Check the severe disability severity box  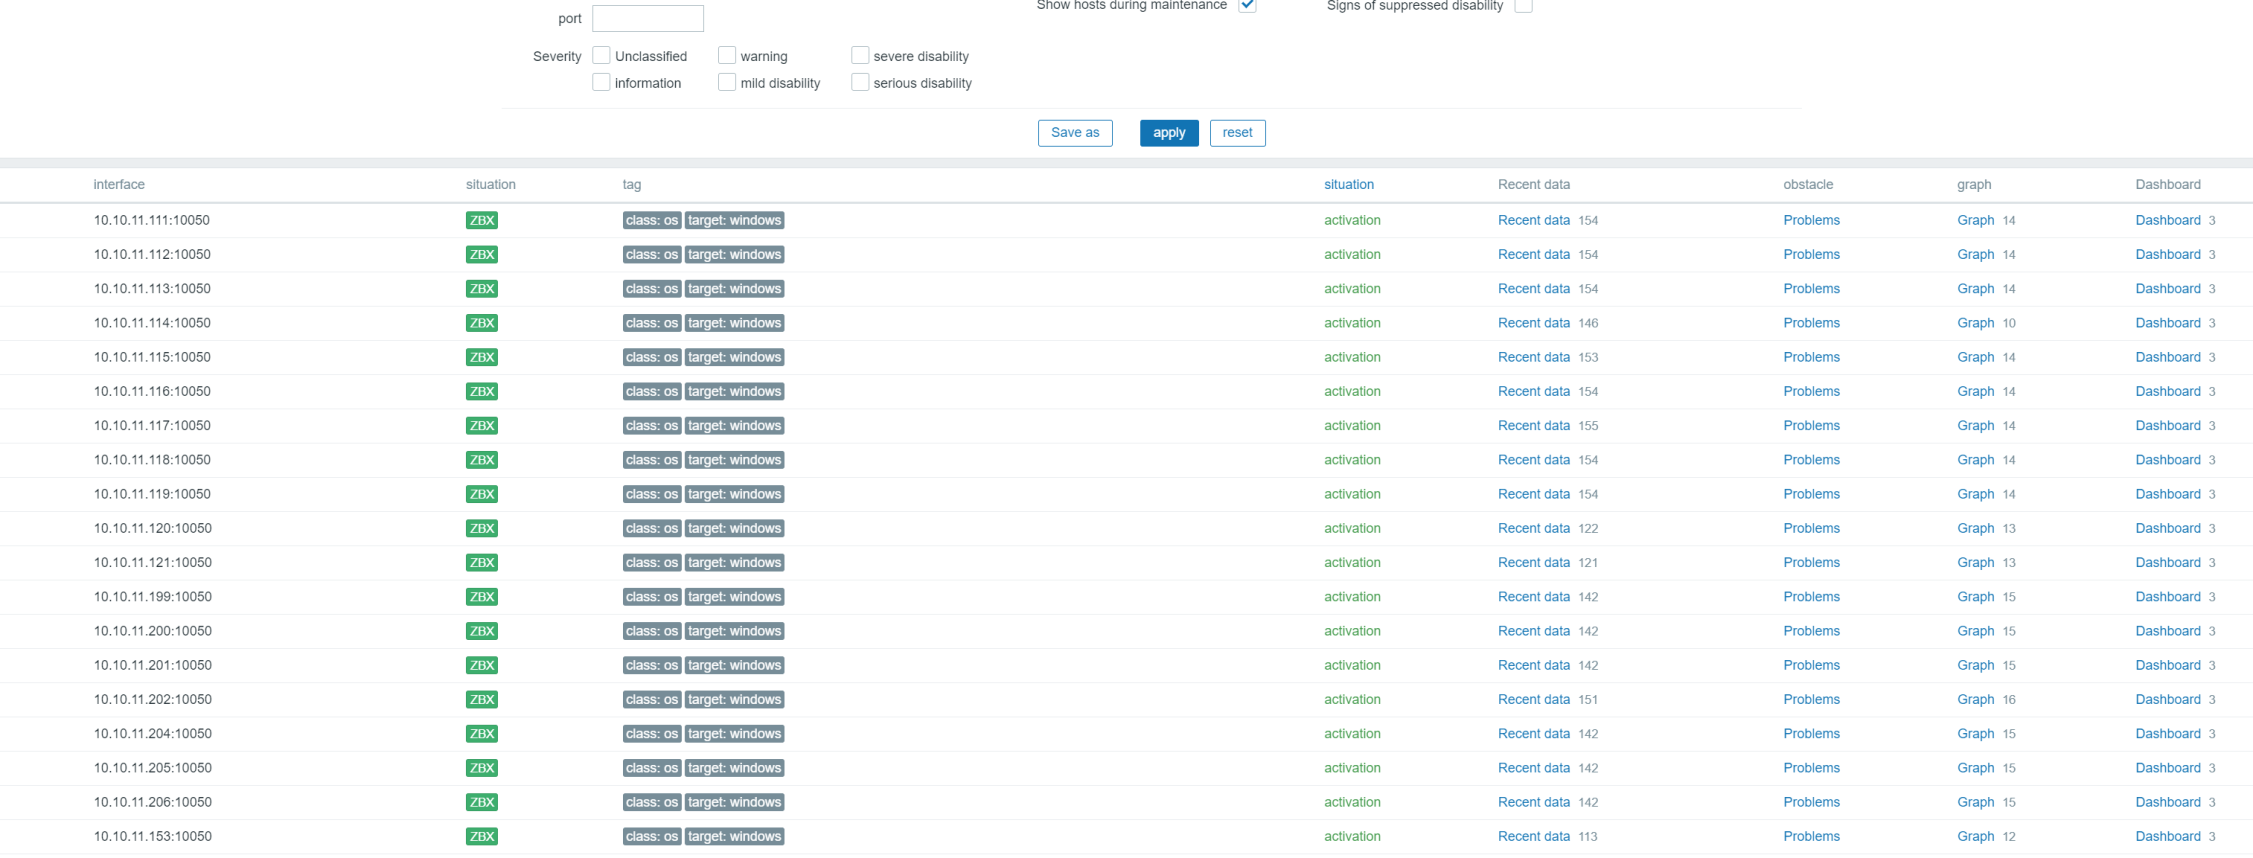coord(860,55)
